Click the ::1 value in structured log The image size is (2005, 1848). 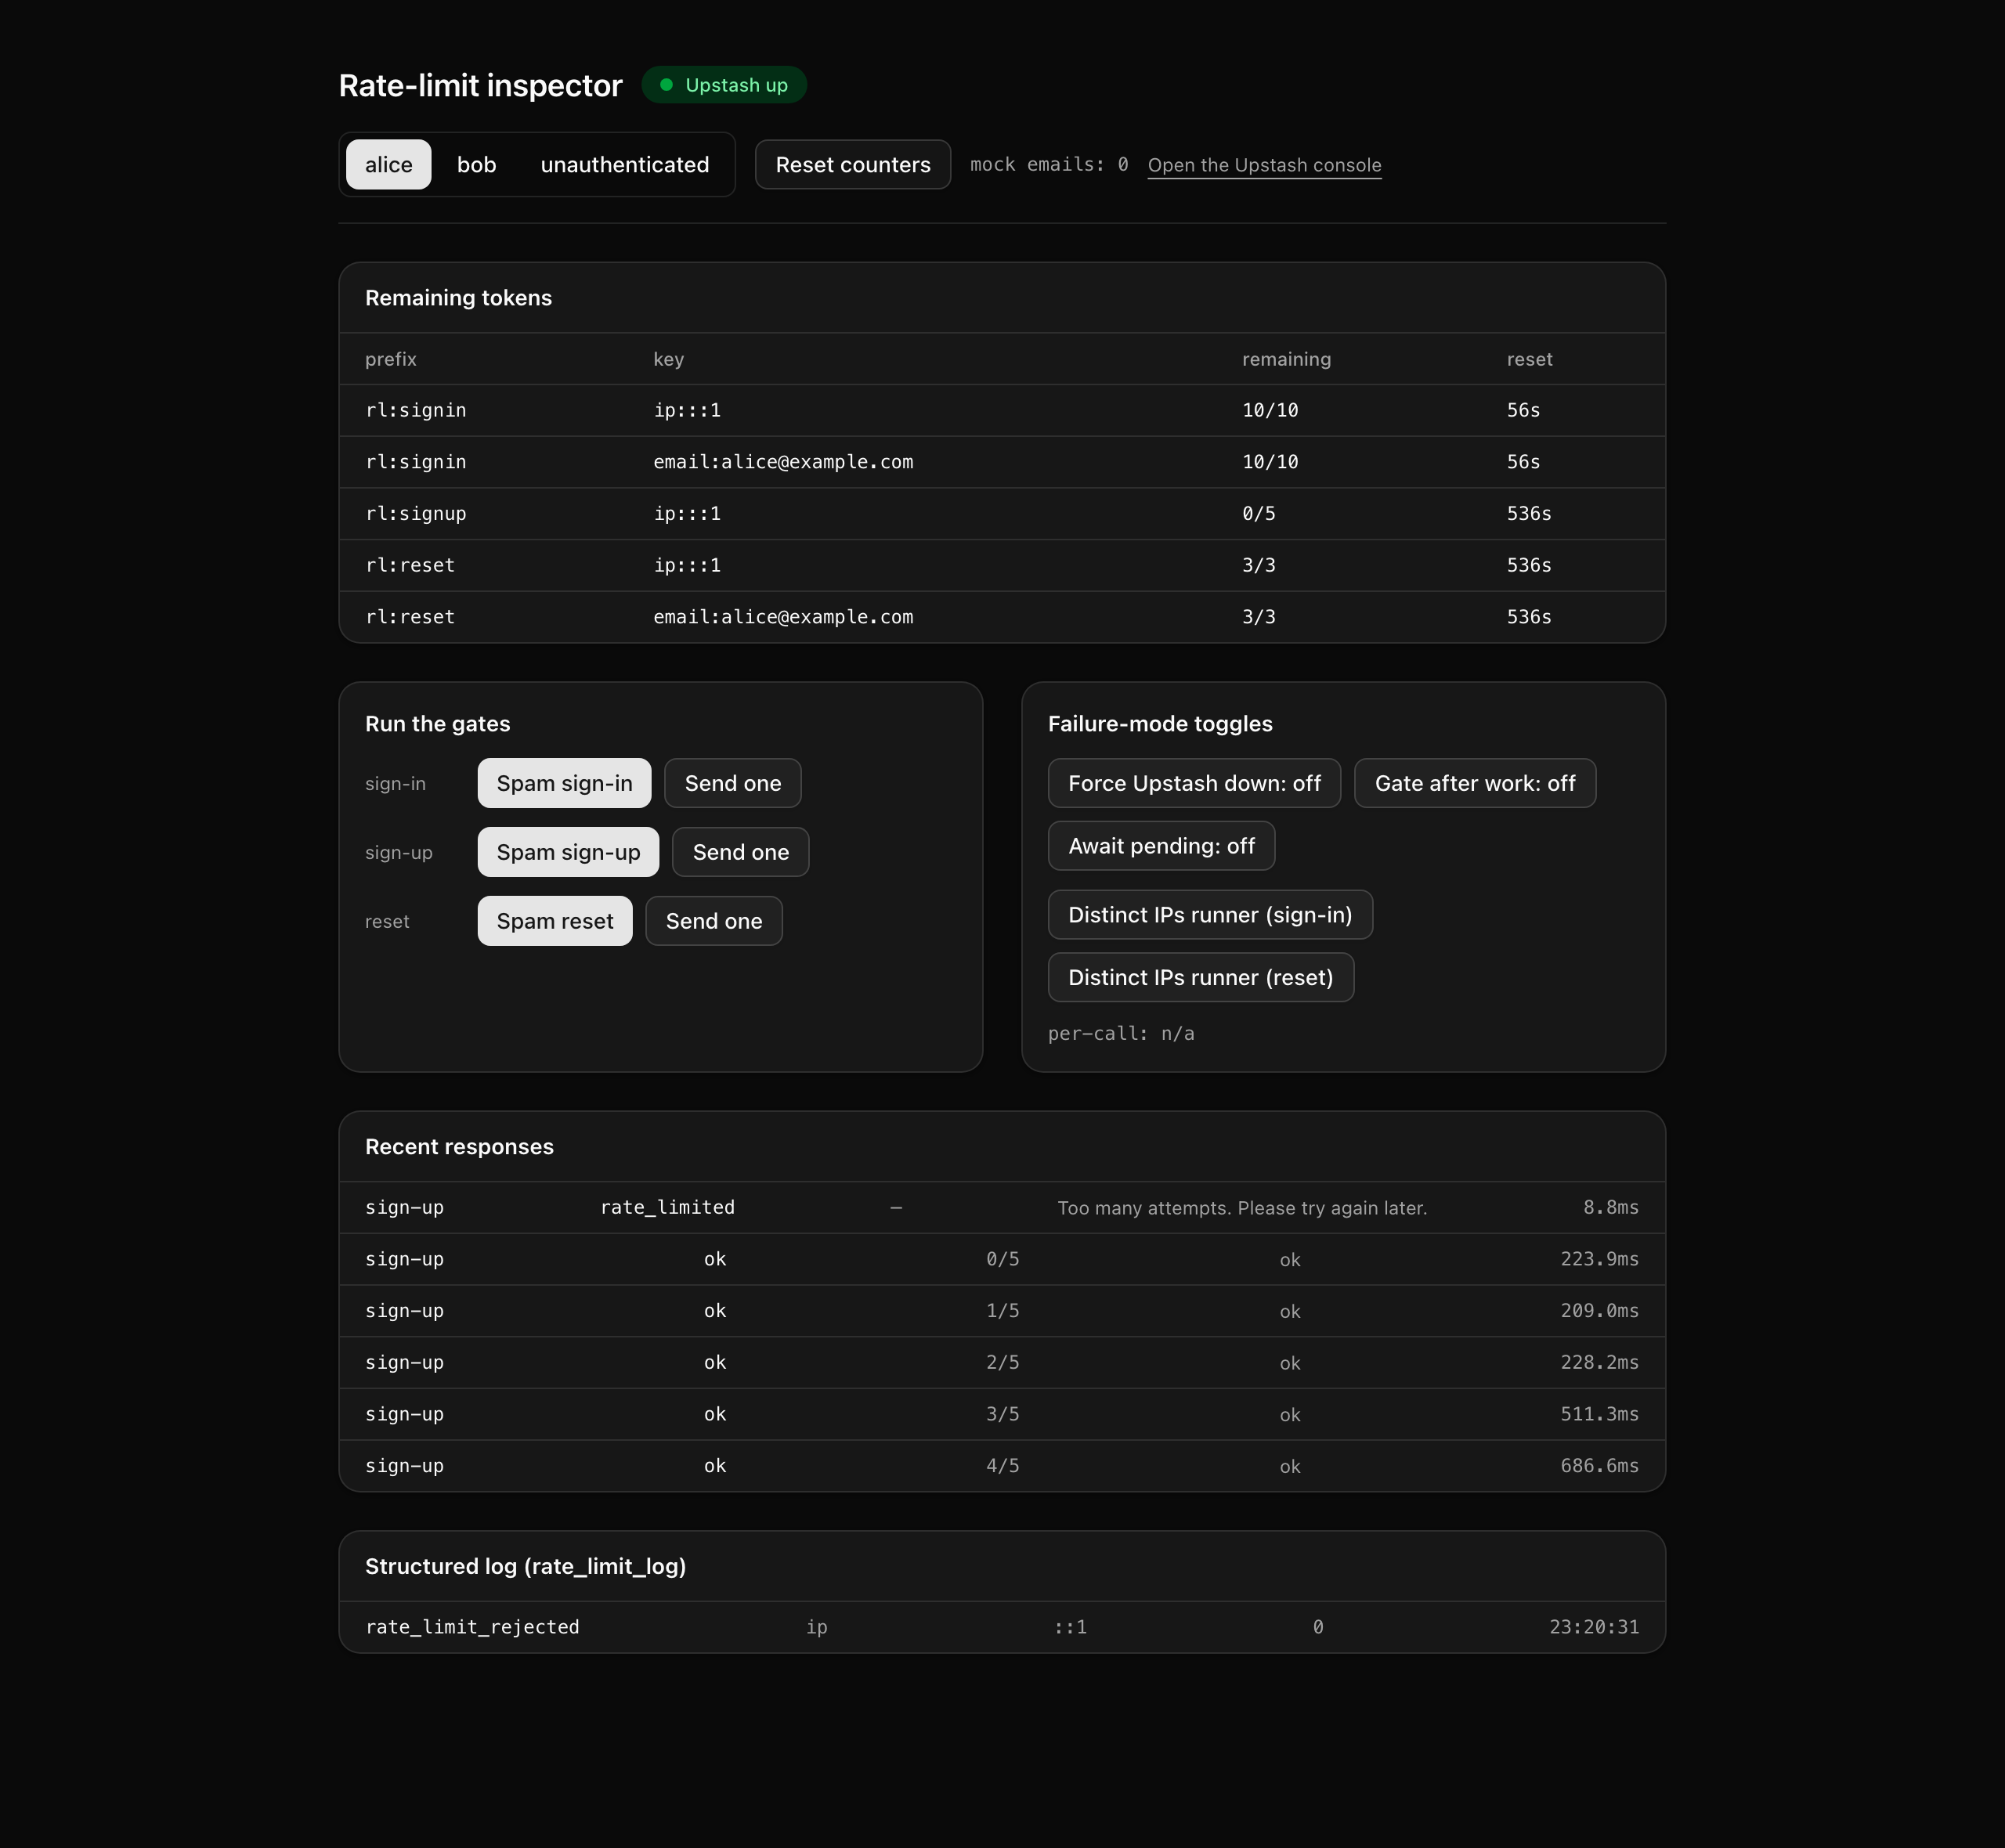coord(1070,1627)
